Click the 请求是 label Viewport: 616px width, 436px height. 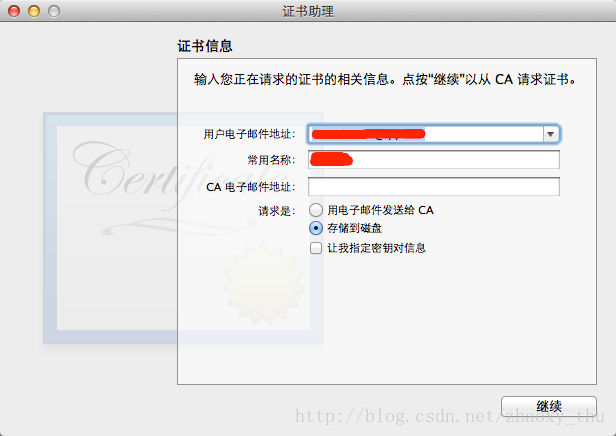tap(277, 211)
